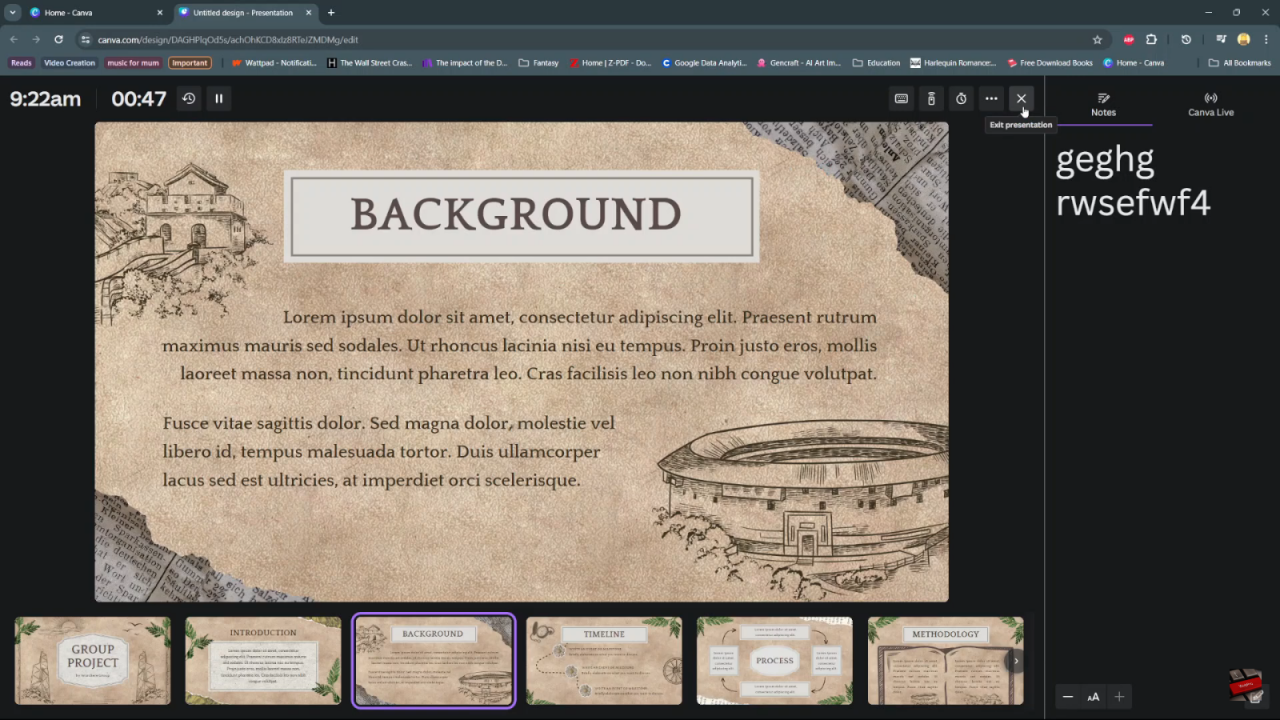Open the Chrome tab search dropdown
The width and height of the screenshot is (1280, 720).
tap(12, 12)
